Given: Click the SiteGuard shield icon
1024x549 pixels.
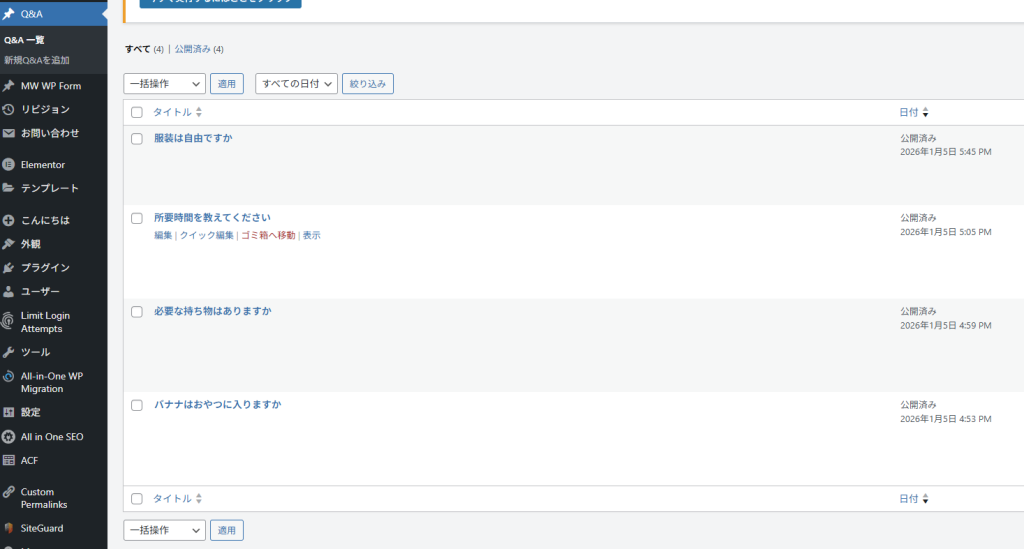Looking at the screenshot, I should pyautogui.click(x=8, y=528).
